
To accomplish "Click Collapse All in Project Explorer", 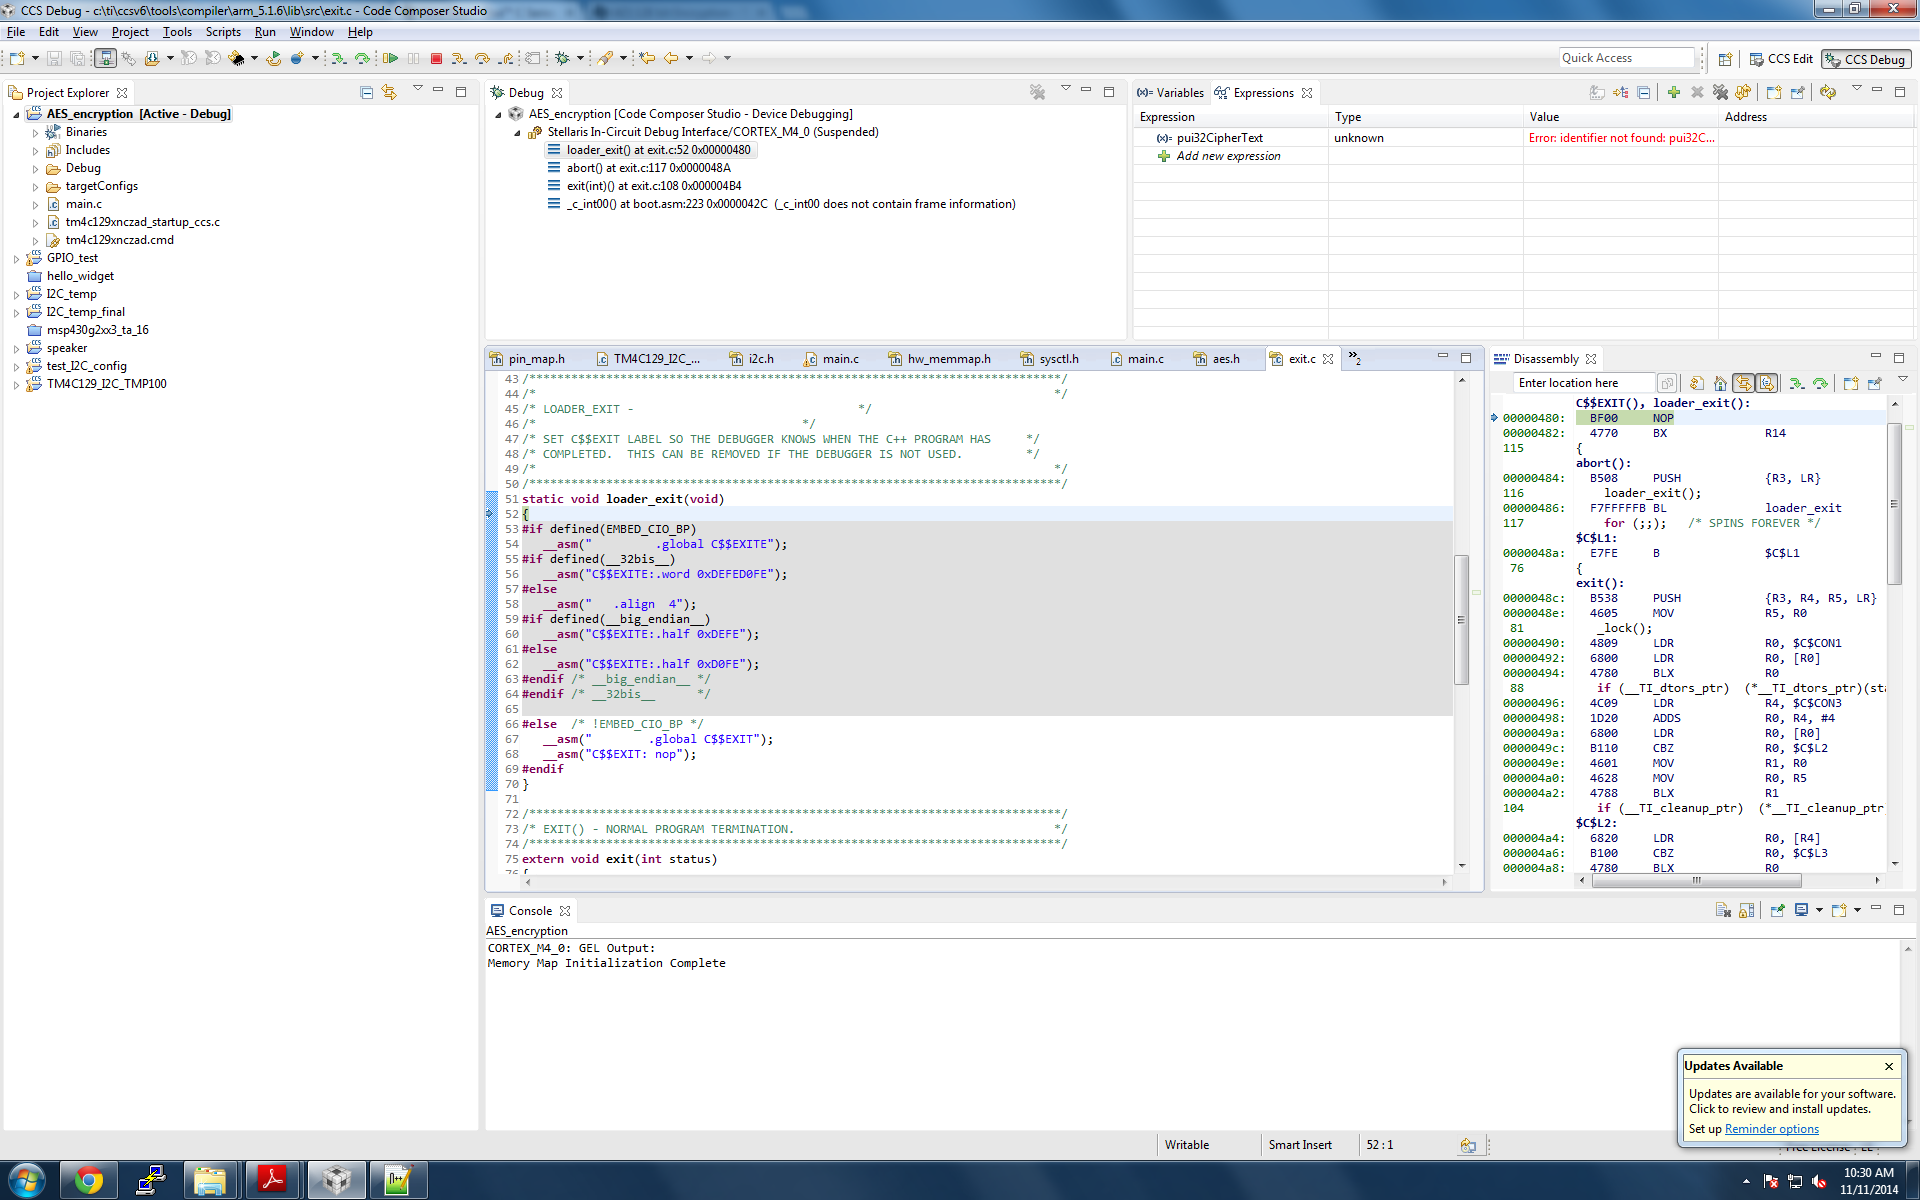I will coord(366,92).
